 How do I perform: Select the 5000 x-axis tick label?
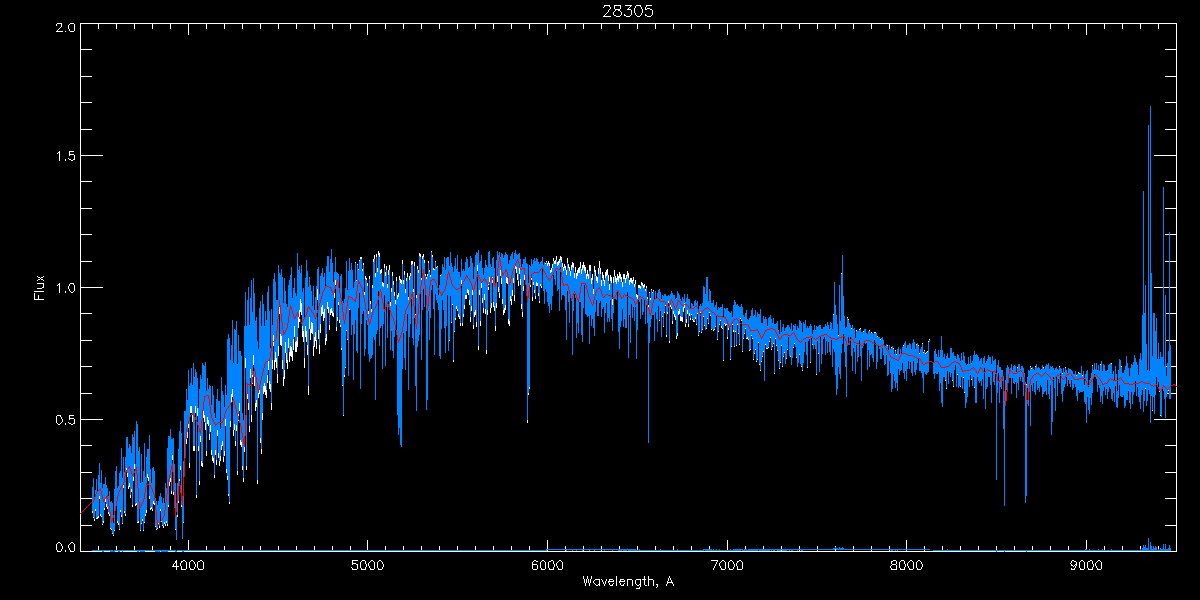pos(367,564)
